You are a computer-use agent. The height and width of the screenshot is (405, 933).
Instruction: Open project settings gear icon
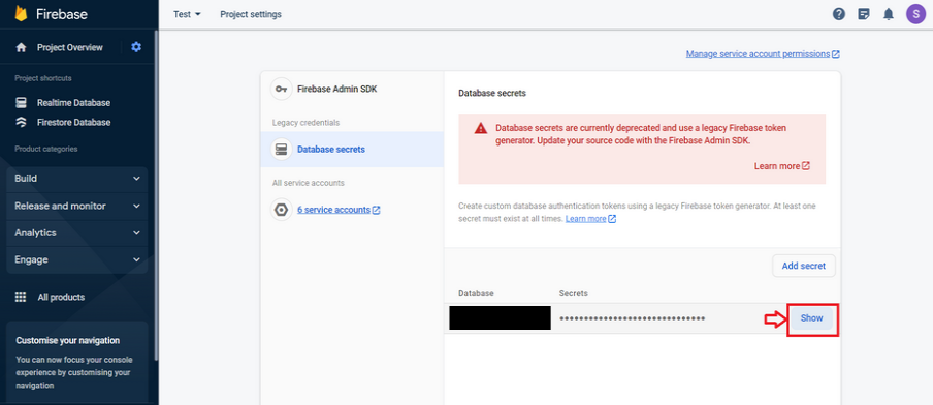pos(136,47)
